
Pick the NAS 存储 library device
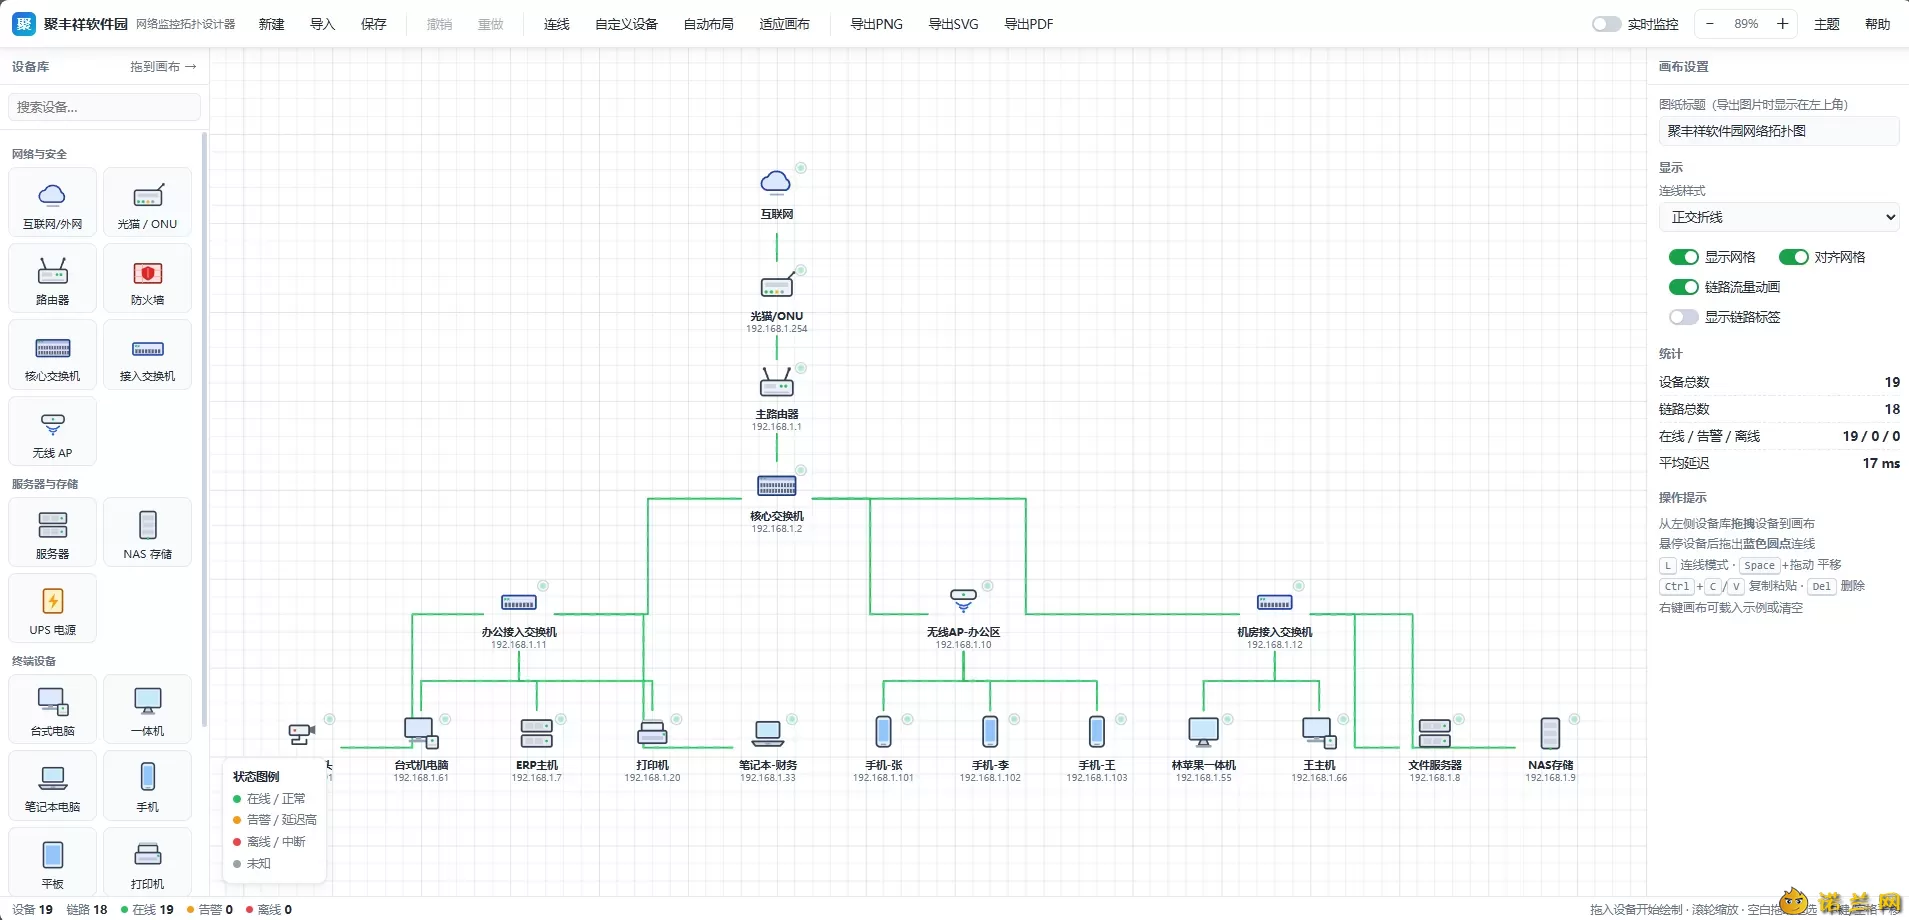[147, 532]
